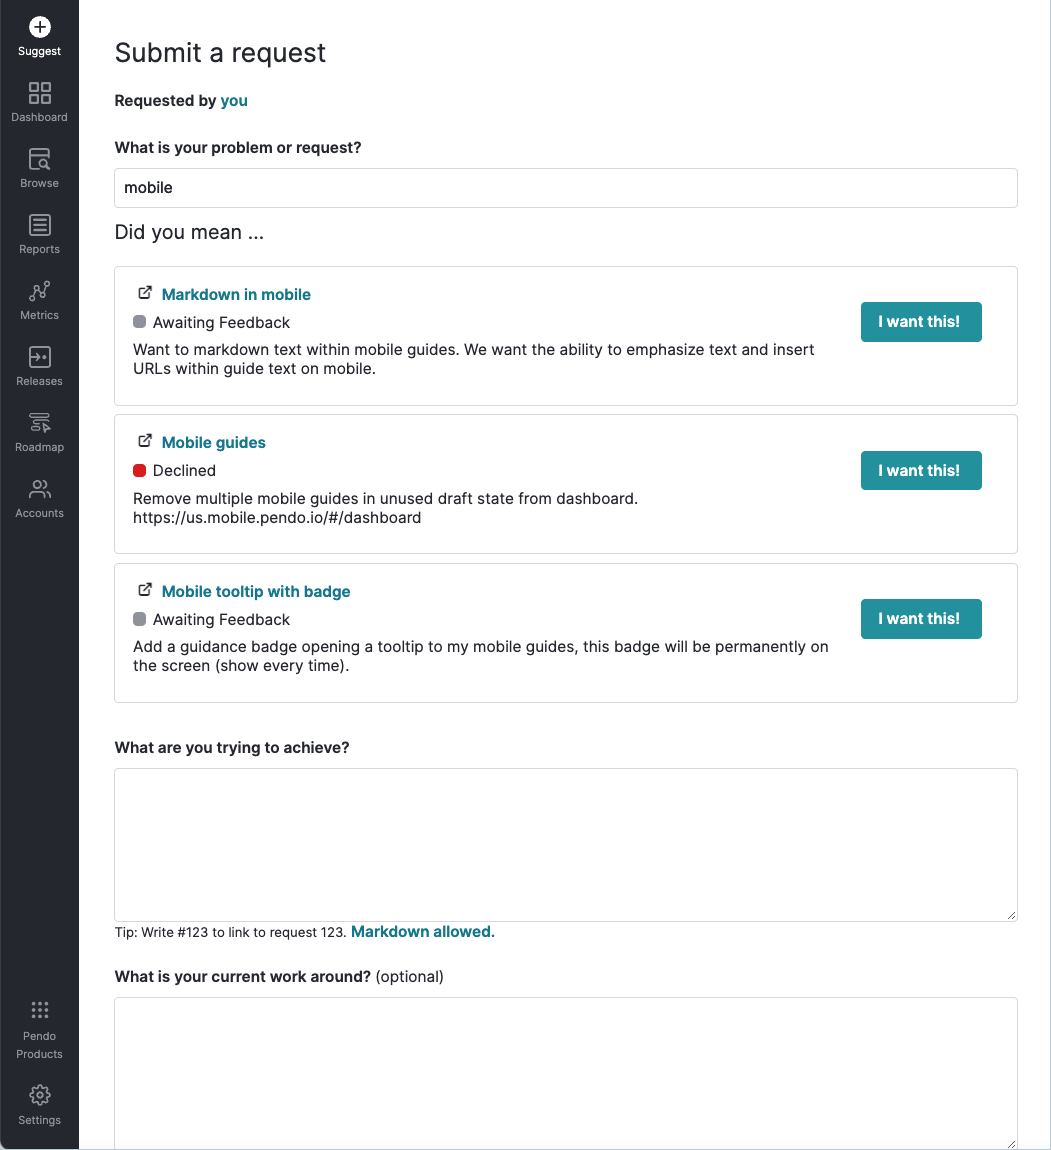The image size is (1051, 1150).
Task: Click into 'What are you trying to achieve' textarea
Action: tap(565, 845)
